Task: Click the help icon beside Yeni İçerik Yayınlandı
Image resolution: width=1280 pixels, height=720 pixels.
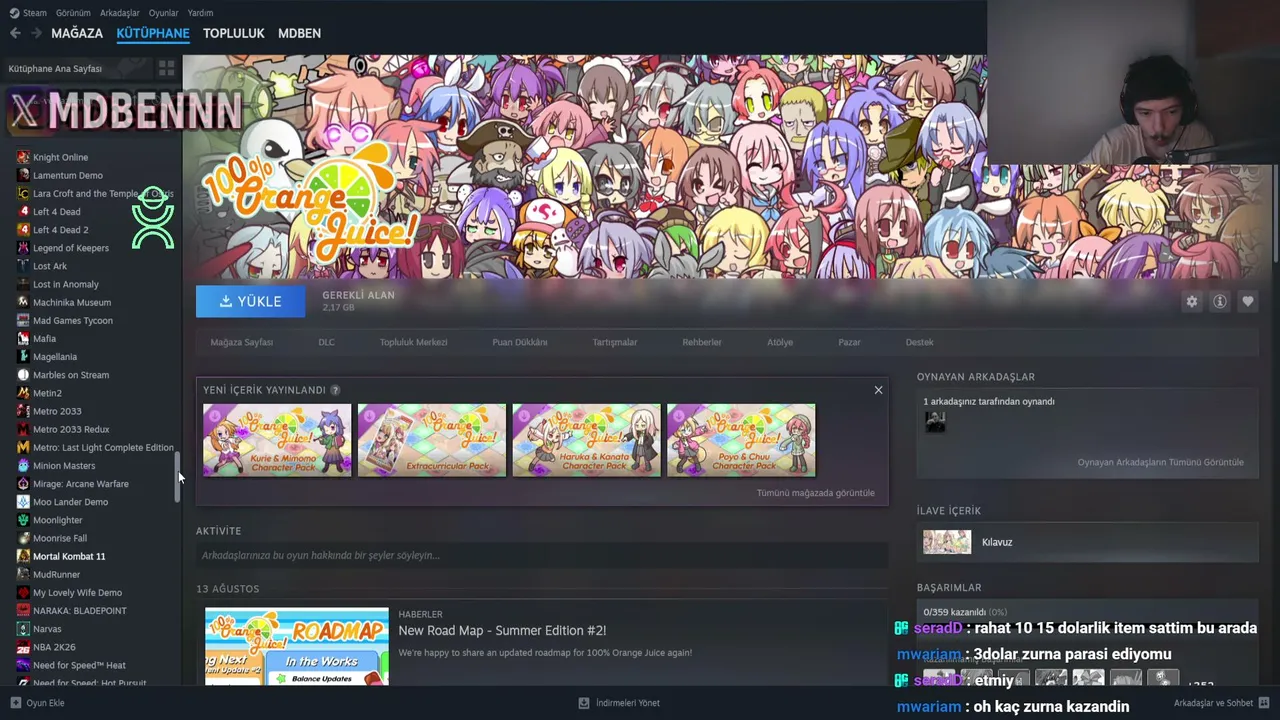Action: 335,390
